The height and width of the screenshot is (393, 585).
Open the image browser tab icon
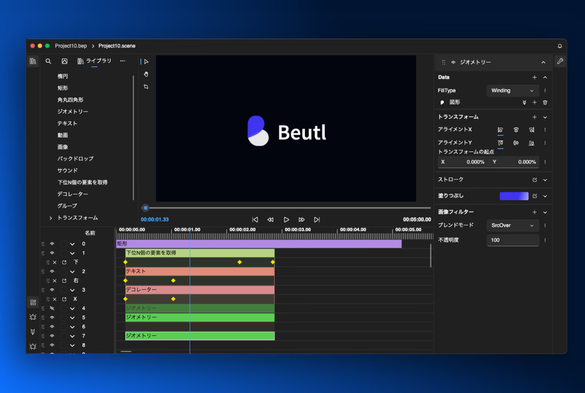pyautogui.click(x=65, y=61)
